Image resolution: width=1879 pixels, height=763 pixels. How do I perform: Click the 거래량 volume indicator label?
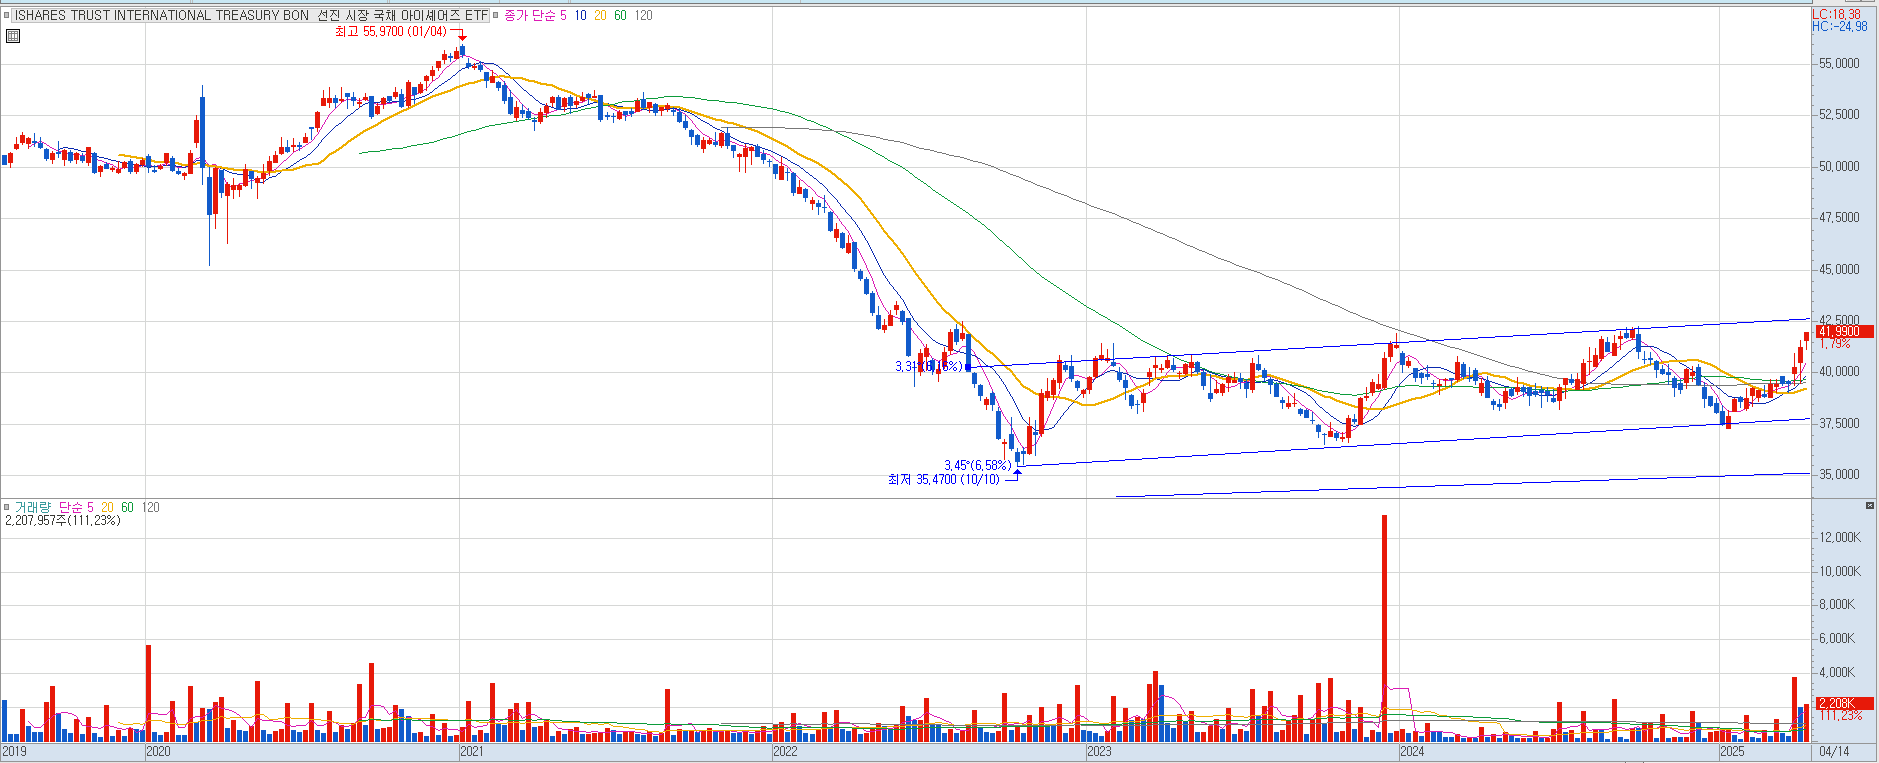(33, 507)
